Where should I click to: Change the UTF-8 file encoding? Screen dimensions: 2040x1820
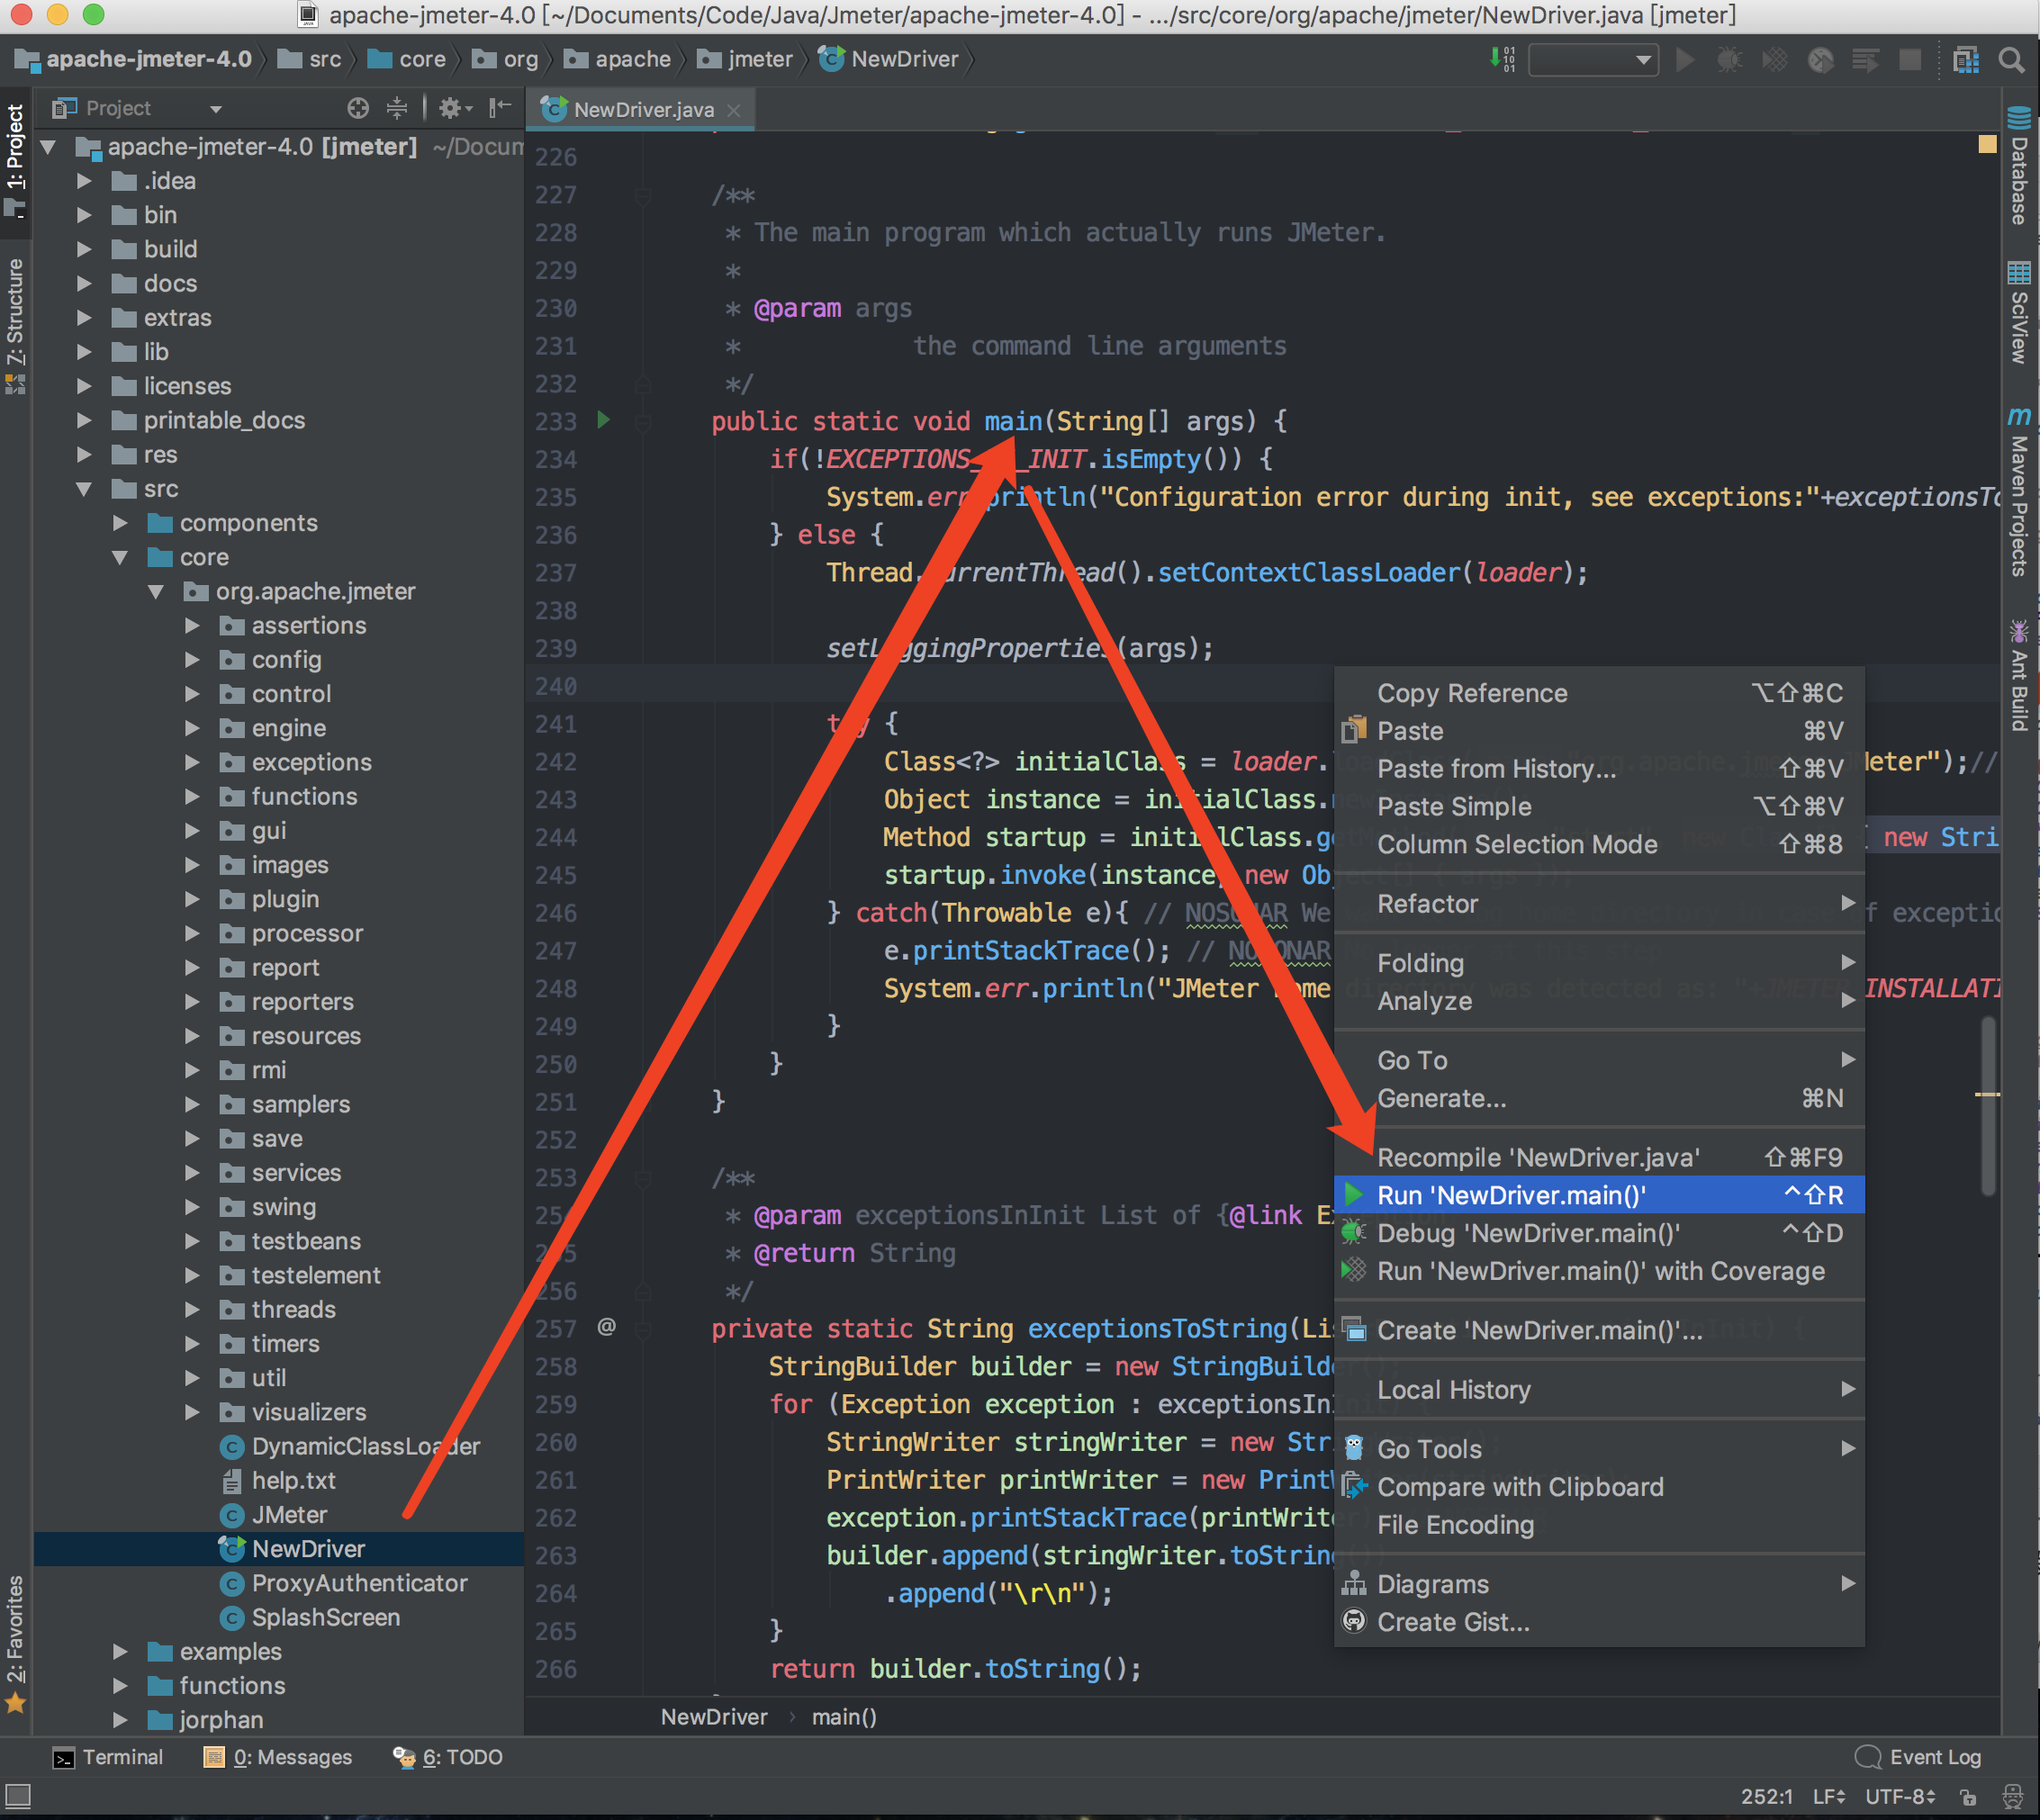(1901, 1797)
